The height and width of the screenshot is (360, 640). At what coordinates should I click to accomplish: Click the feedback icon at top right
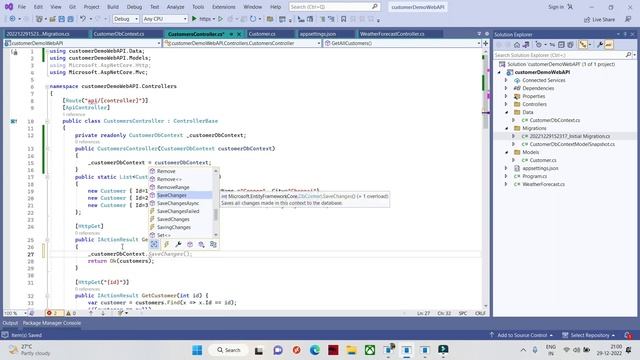[628, 19]
